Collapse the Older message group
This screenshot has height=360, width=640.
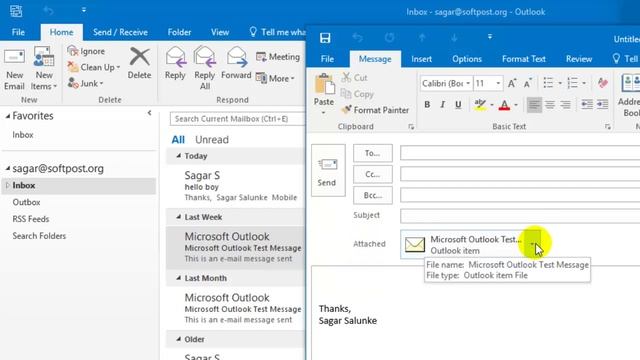[x=178, y=339]
